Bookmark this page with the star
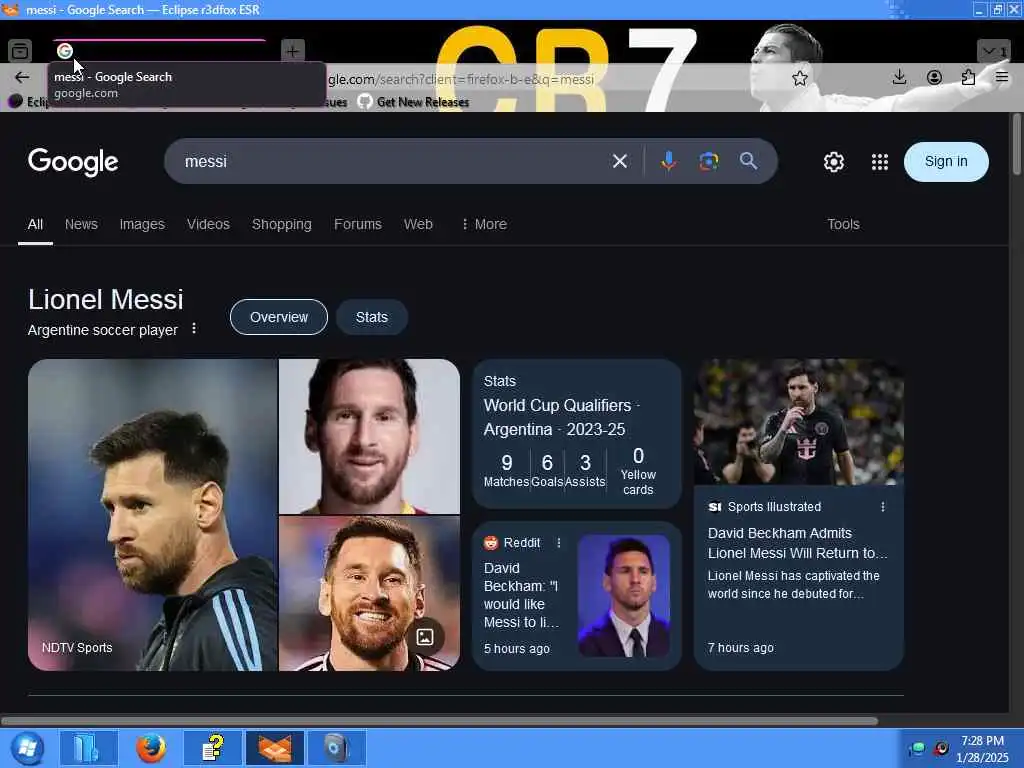The width and height of the screenshot is (1024, 768). [x=799, y=78]
